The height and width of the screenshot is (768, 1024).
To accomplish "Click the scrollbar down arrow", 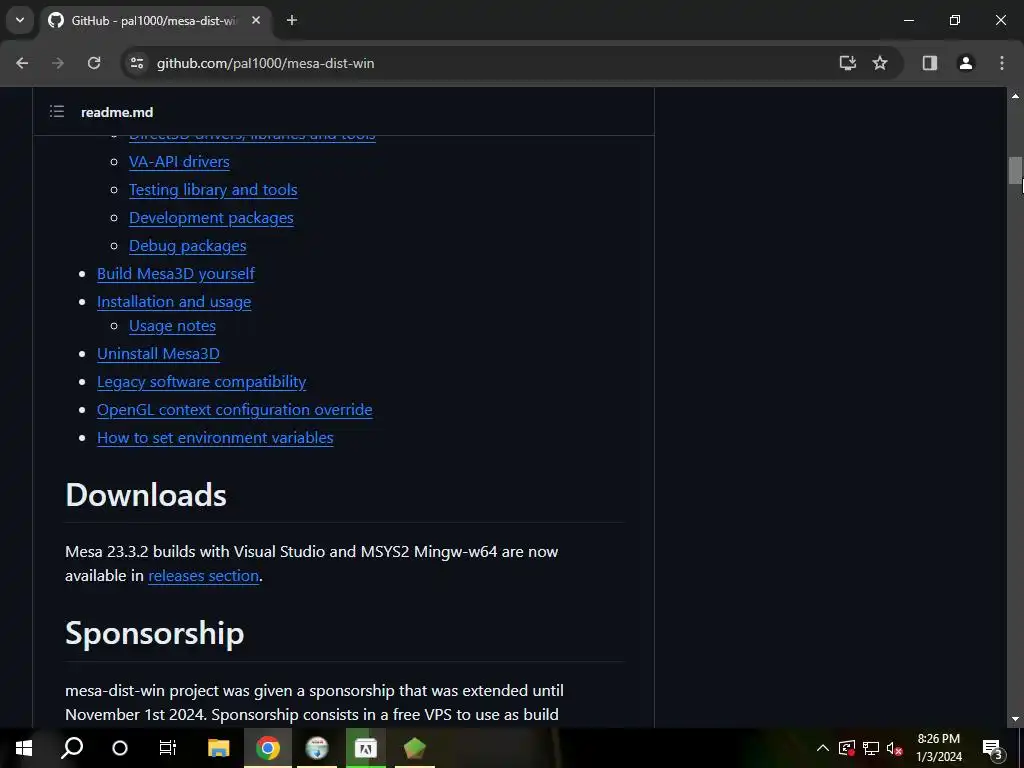I will (1015, 719).
